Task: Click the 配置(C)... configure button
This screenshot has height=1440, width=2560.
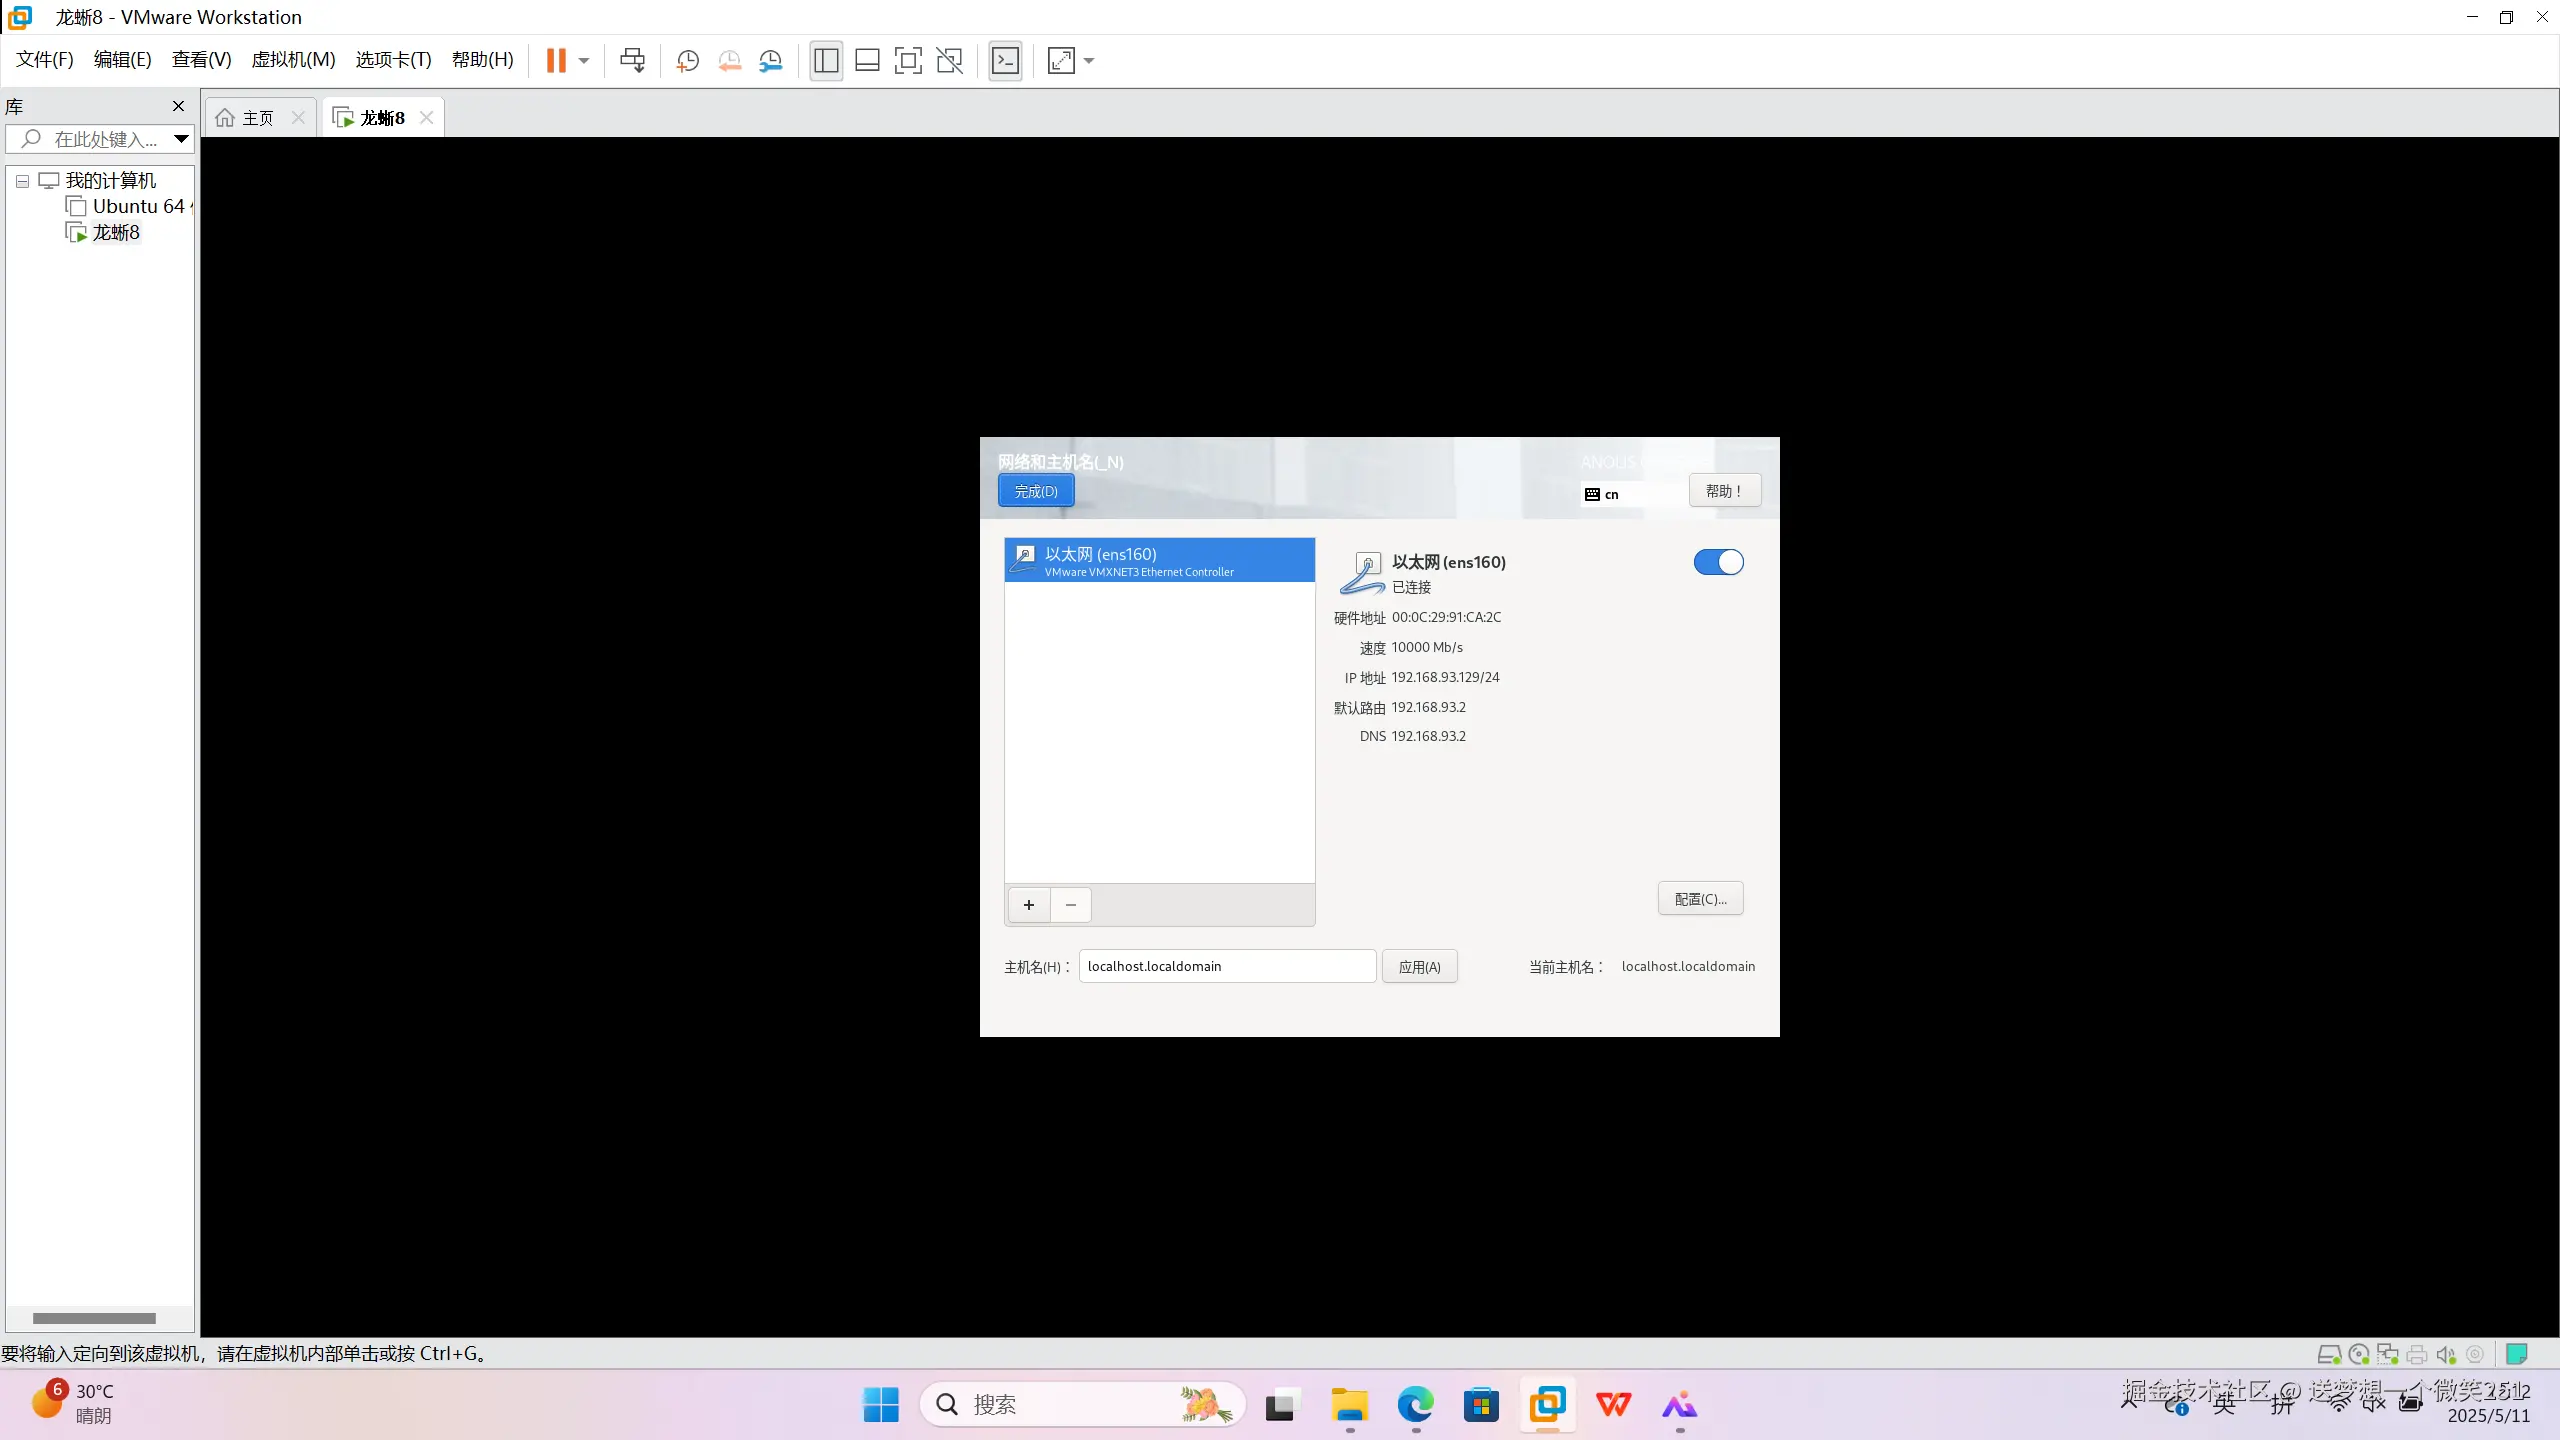Action: [1700, 899]
